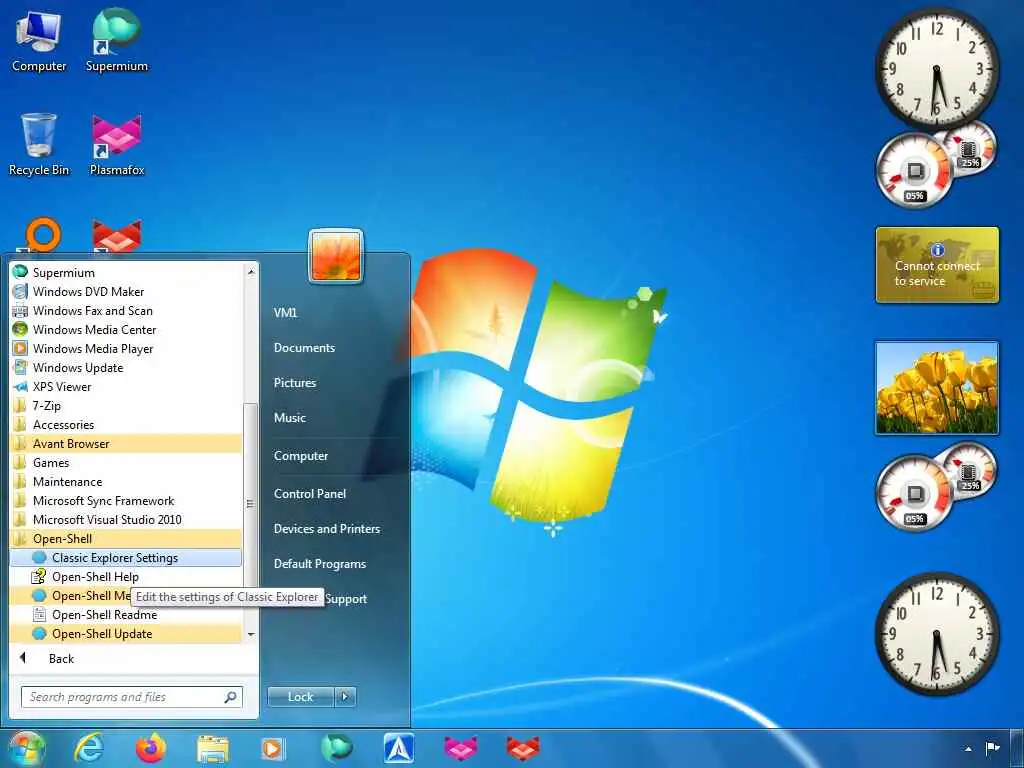Viewport: 1024px width, 768px height.
Task: Open Windows Explorer from the taskbar
Action: click(213, 749)
